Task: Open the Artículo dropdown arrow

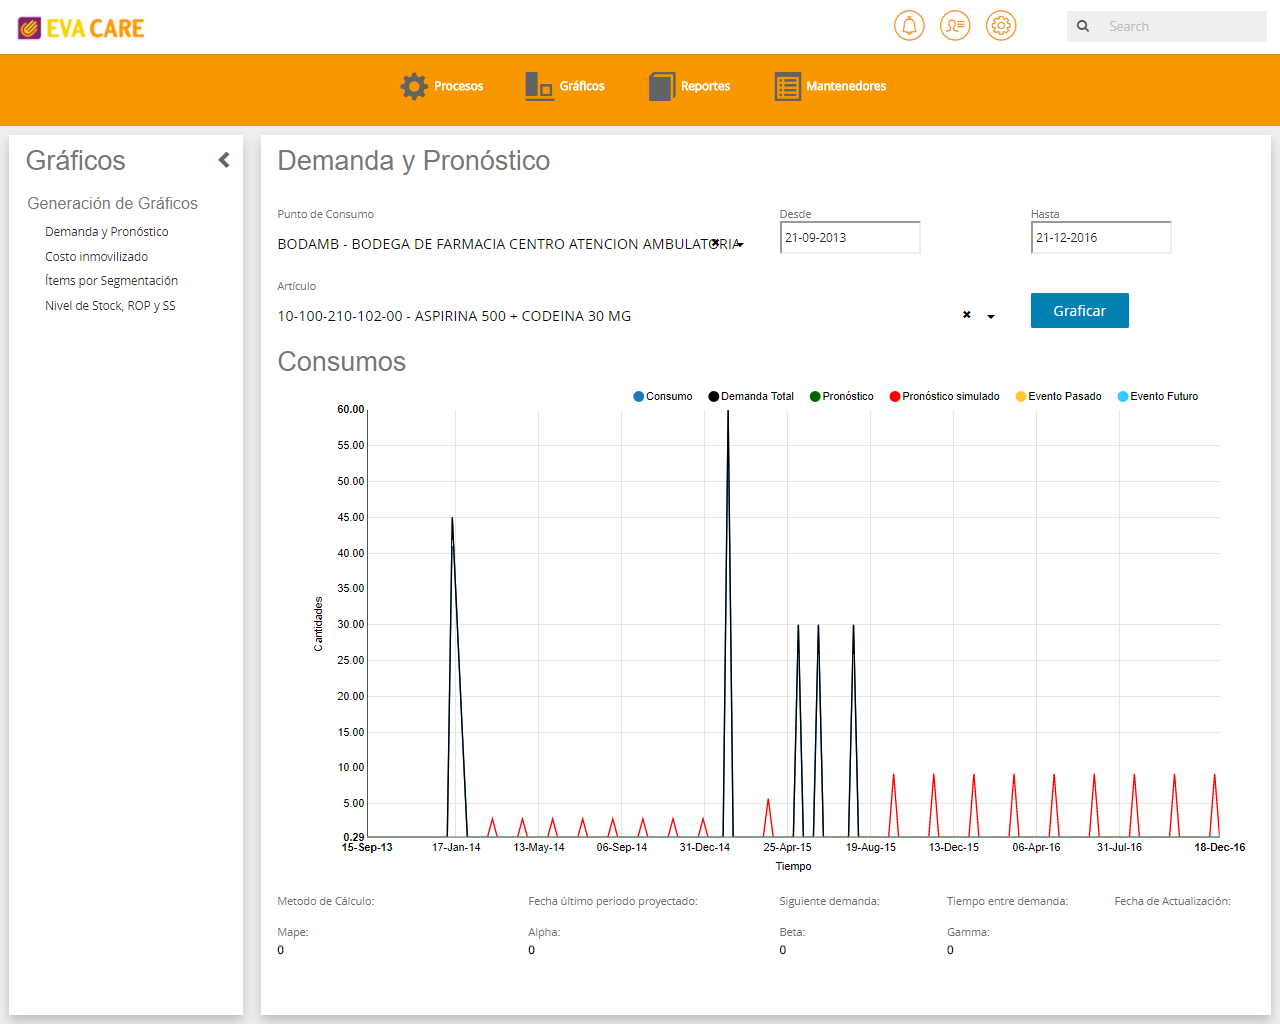Action: (x=991, y=316)
